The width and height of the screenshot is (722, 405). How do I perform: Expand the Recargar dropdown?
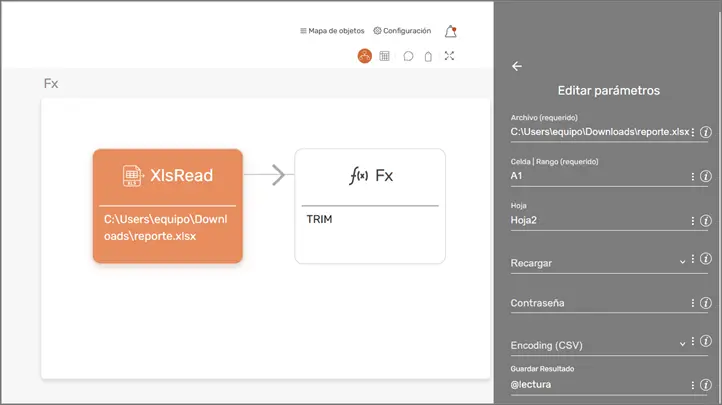683,261
